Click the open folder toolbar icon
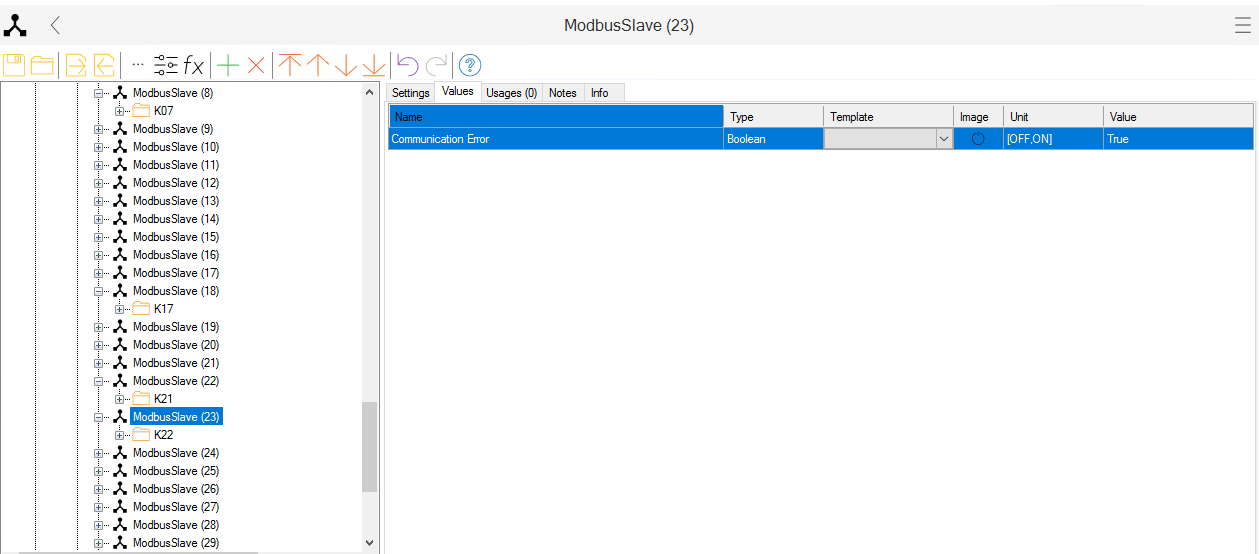 click(x=42, y=66)
